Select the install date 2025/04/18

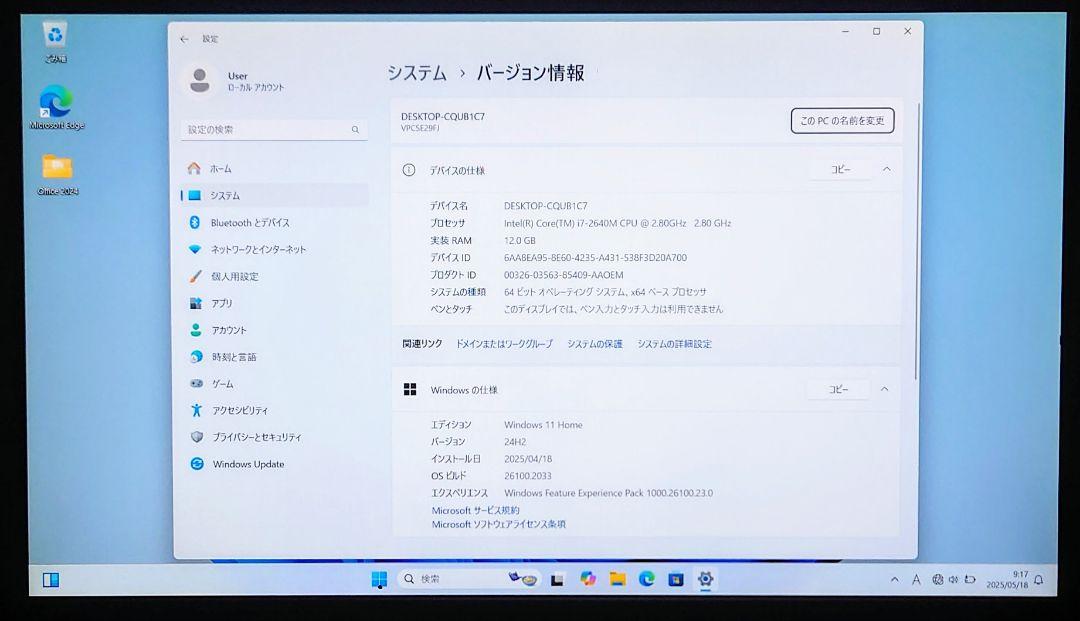point(528,459)
